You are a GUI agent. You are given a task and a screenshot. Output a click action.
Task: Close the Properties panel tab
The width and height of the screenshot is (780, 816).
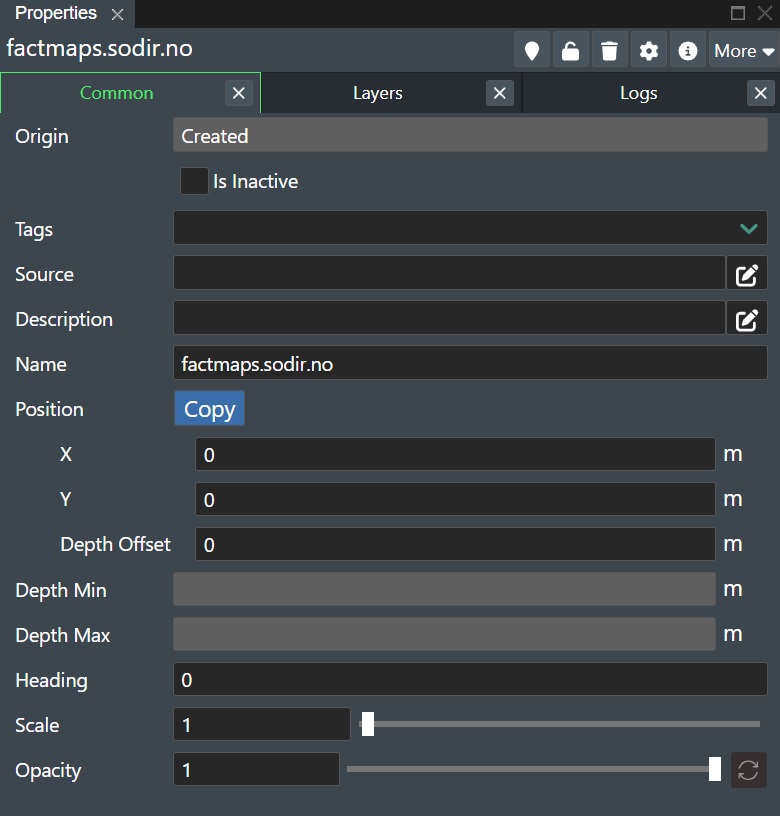click(118, 14)
